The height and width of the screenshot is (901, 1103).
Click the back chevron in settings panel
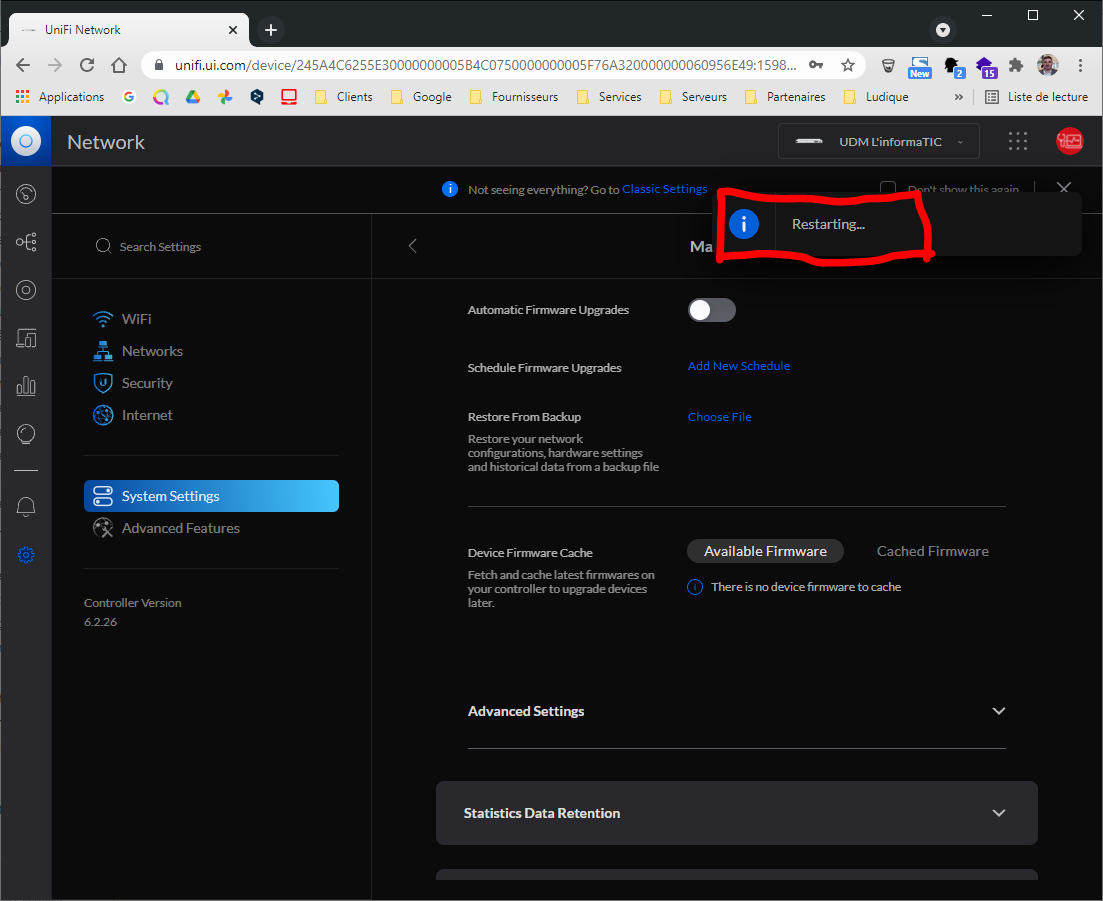(x=413, y=246)
